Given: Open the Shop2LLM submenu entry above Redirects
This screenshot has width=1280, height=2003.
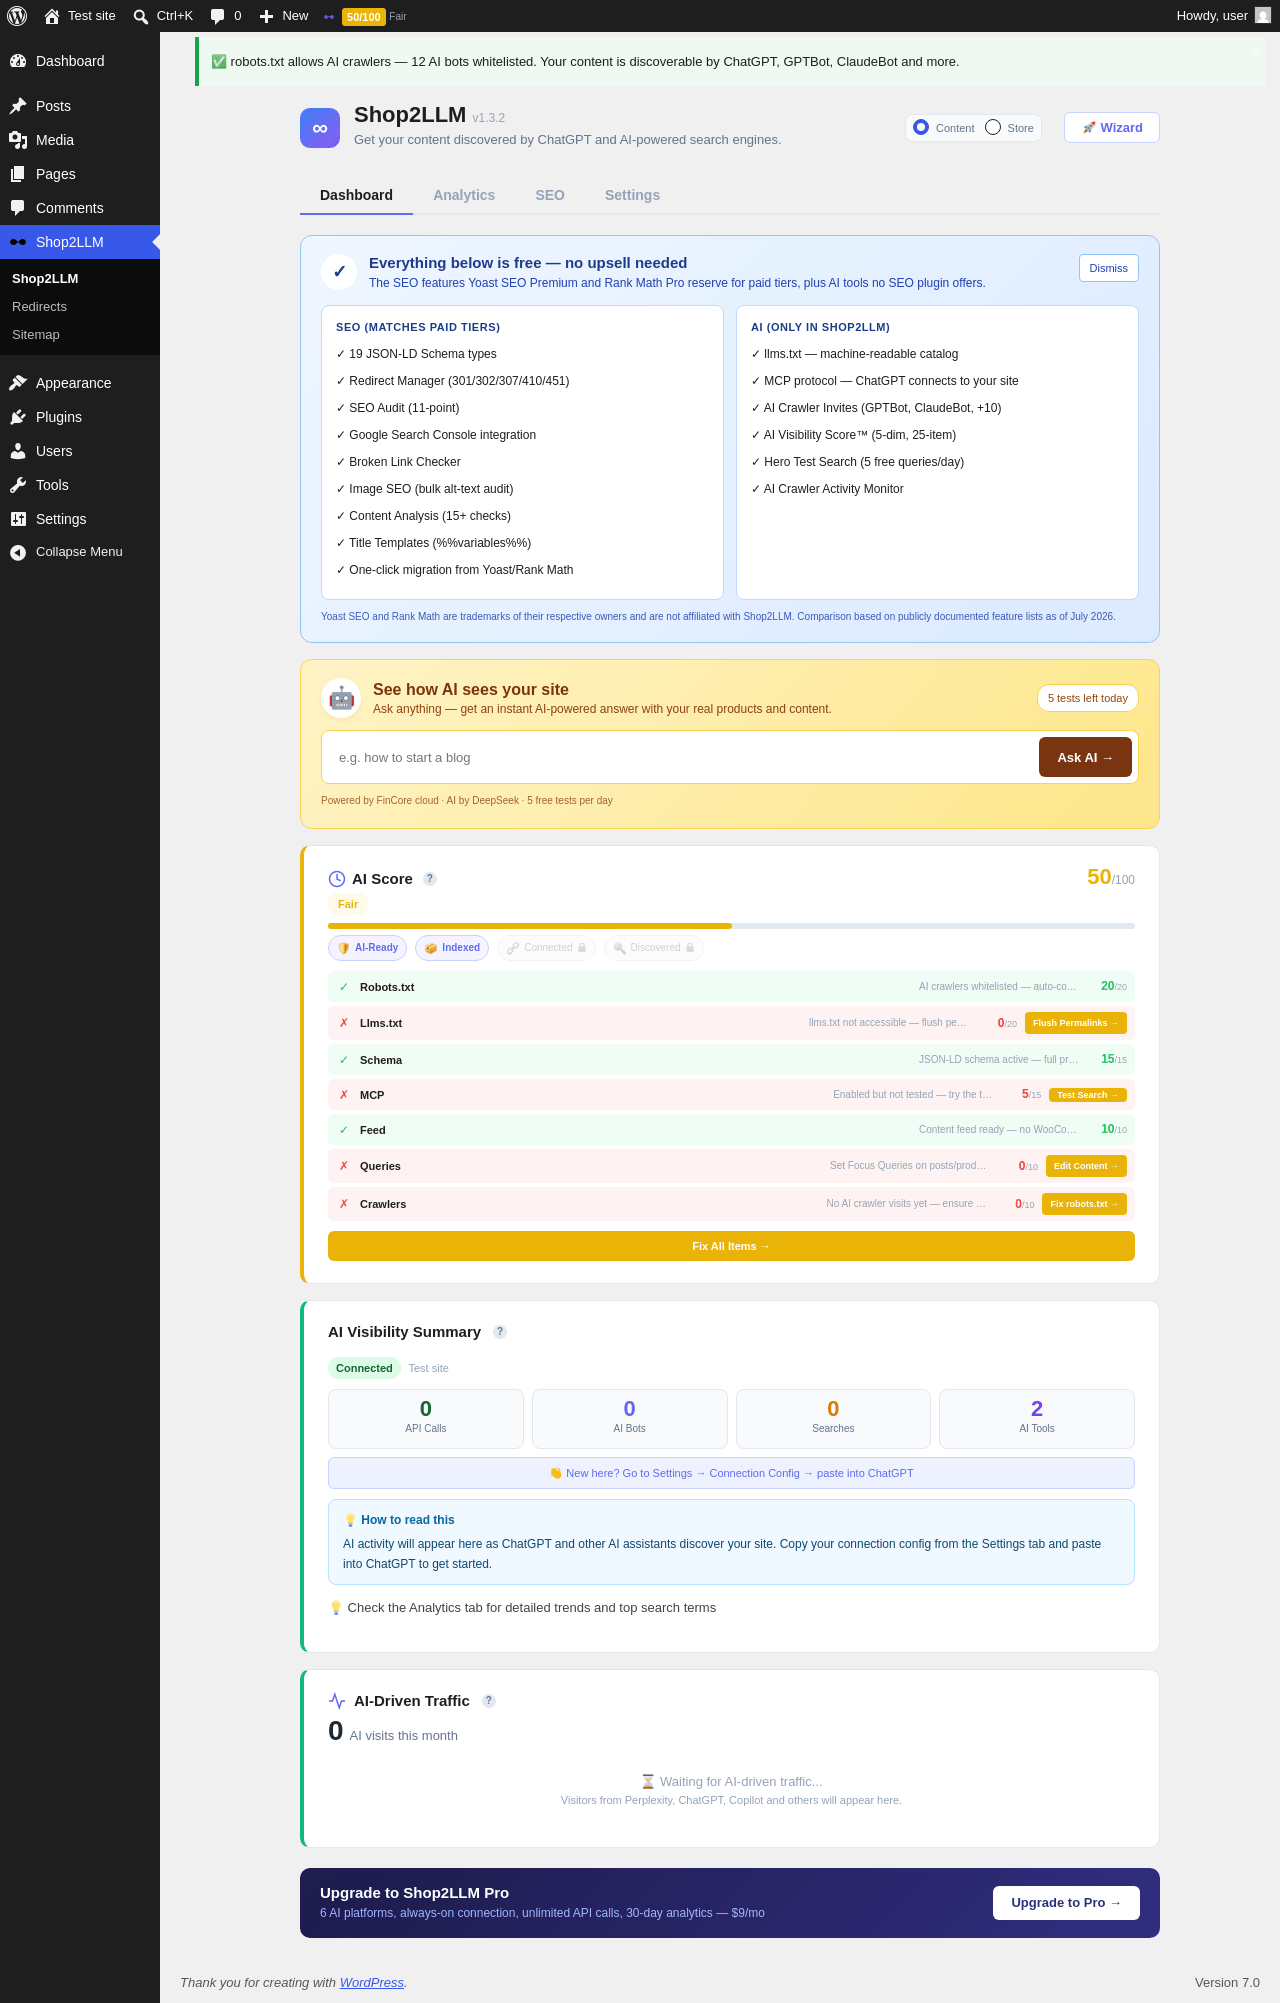Looking at the screenshot, I should click(80, 279).
